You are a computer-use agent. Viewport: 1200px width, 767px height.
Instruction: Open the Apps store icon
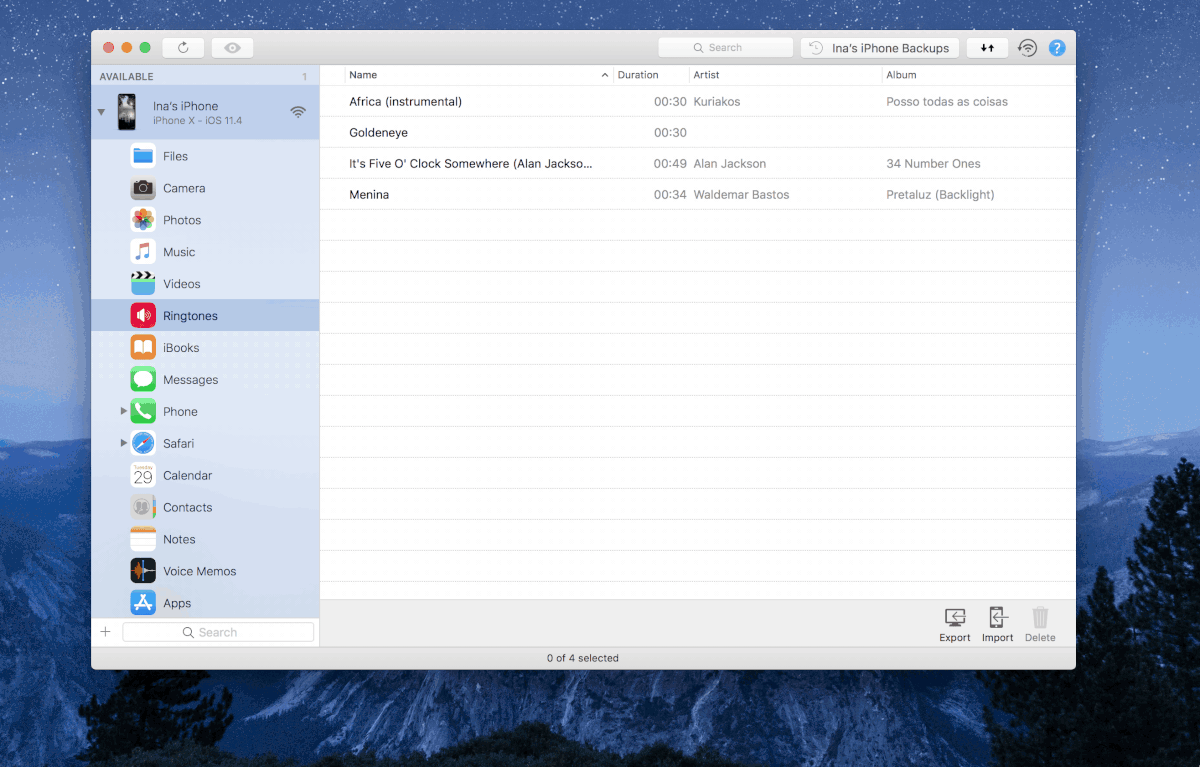[x=143, y=603]
